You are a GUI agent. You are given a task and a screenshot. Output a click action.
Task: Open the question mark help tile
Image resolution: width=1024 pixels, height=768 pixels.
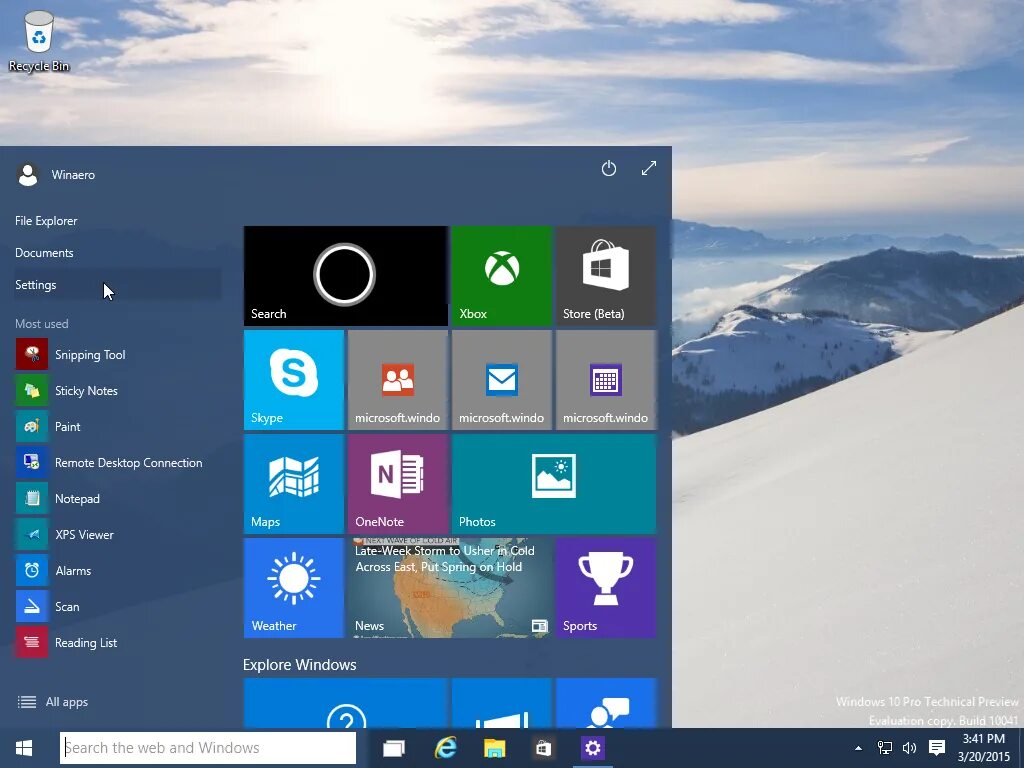coord(345,703)
